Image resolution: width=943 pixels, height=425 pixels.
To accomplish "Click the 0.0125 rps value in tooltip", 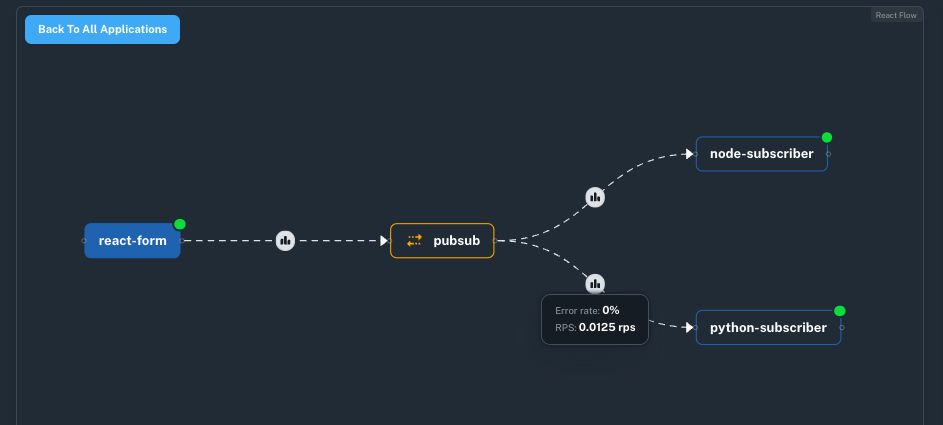I will (607, 328).
